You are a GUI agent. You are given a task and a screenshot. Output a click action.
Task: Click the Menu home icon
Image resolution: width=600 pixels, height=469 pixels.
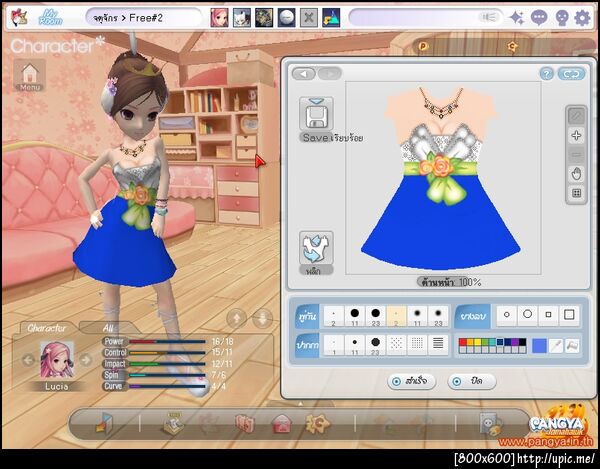click(x=30, y=75)
